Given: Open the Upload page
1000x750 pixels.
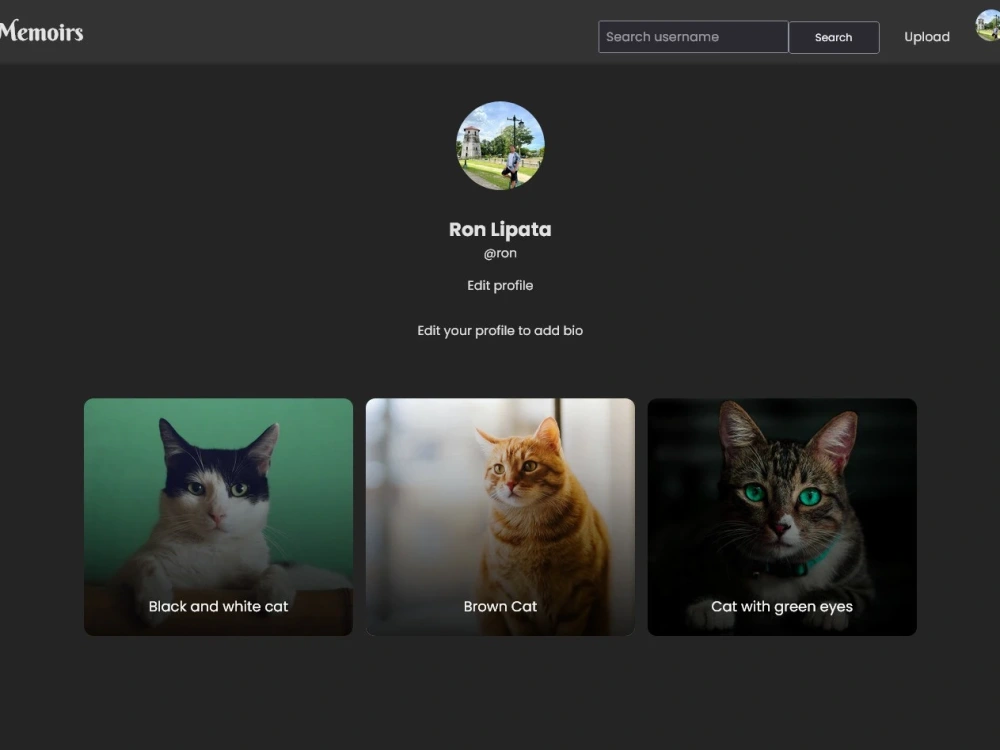Looking at the screenshot, I should [x=927, y=37].
